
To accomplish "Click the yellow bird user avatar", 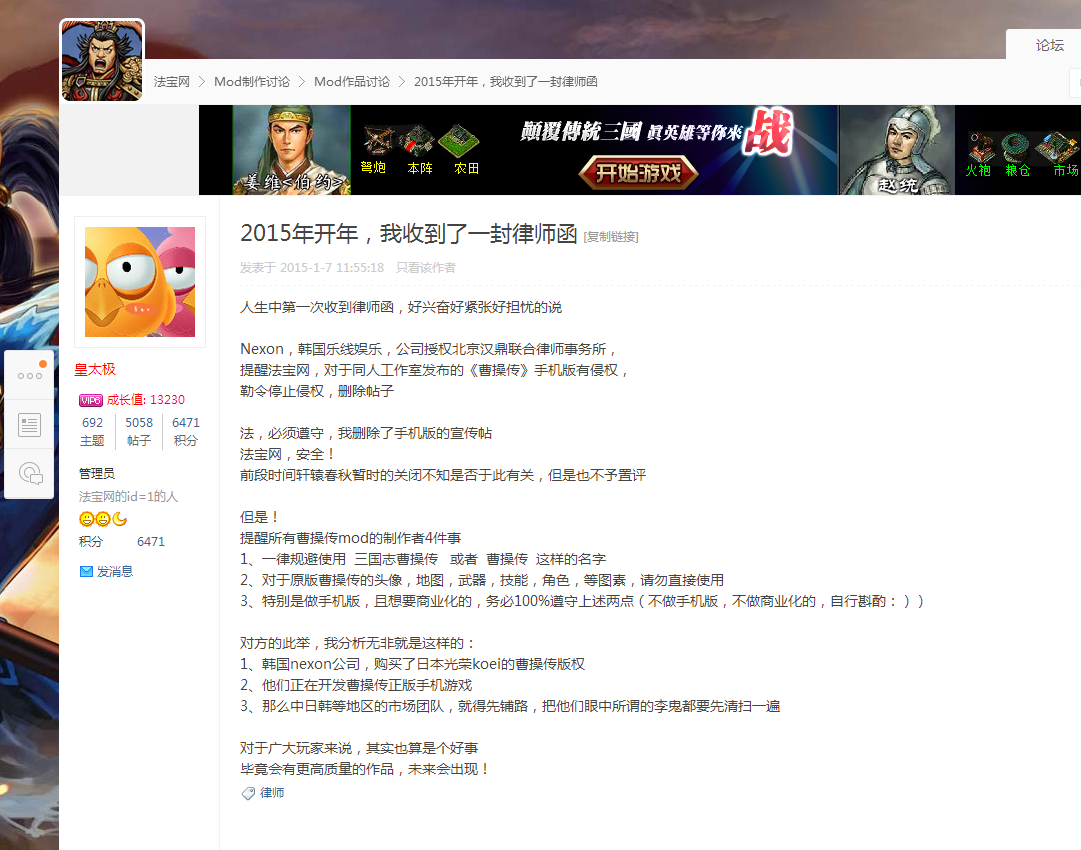I will pyautogui.click(x=140, y=282).
